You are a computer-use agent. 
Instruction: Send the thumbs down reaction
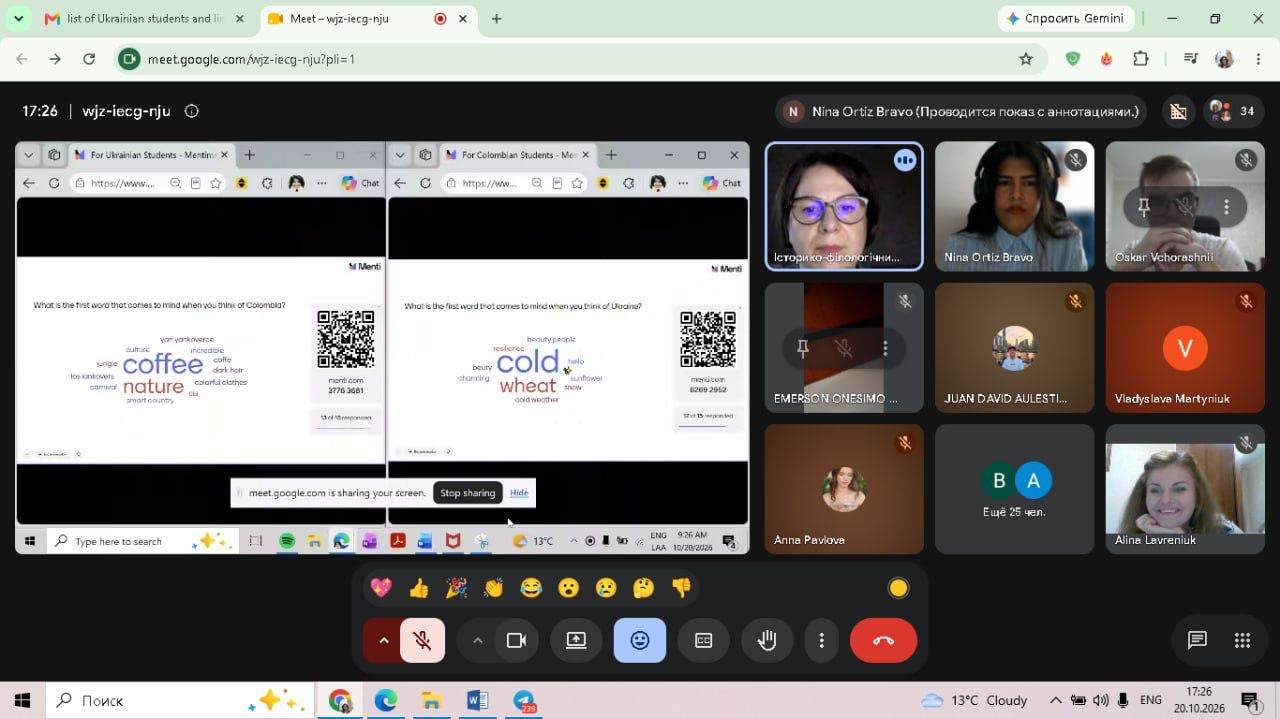point(682,588)
